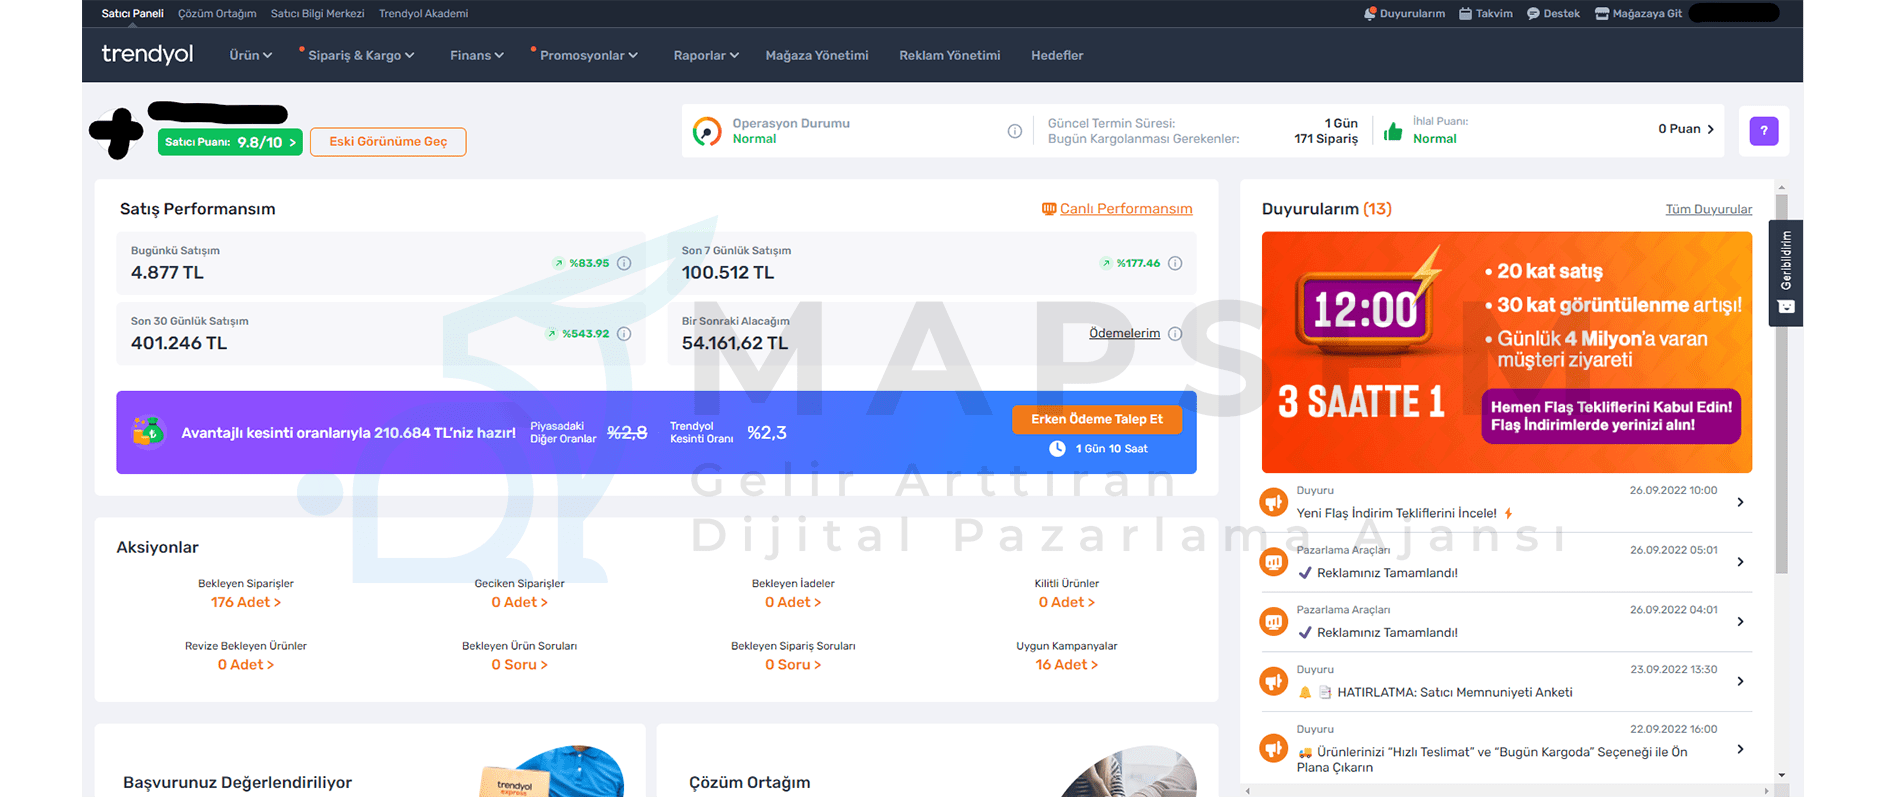Open the 26.09.2022 04:01 Reklamınız Tamamlandı arrow
The image size is (1887, 797).
[1740, 622]
